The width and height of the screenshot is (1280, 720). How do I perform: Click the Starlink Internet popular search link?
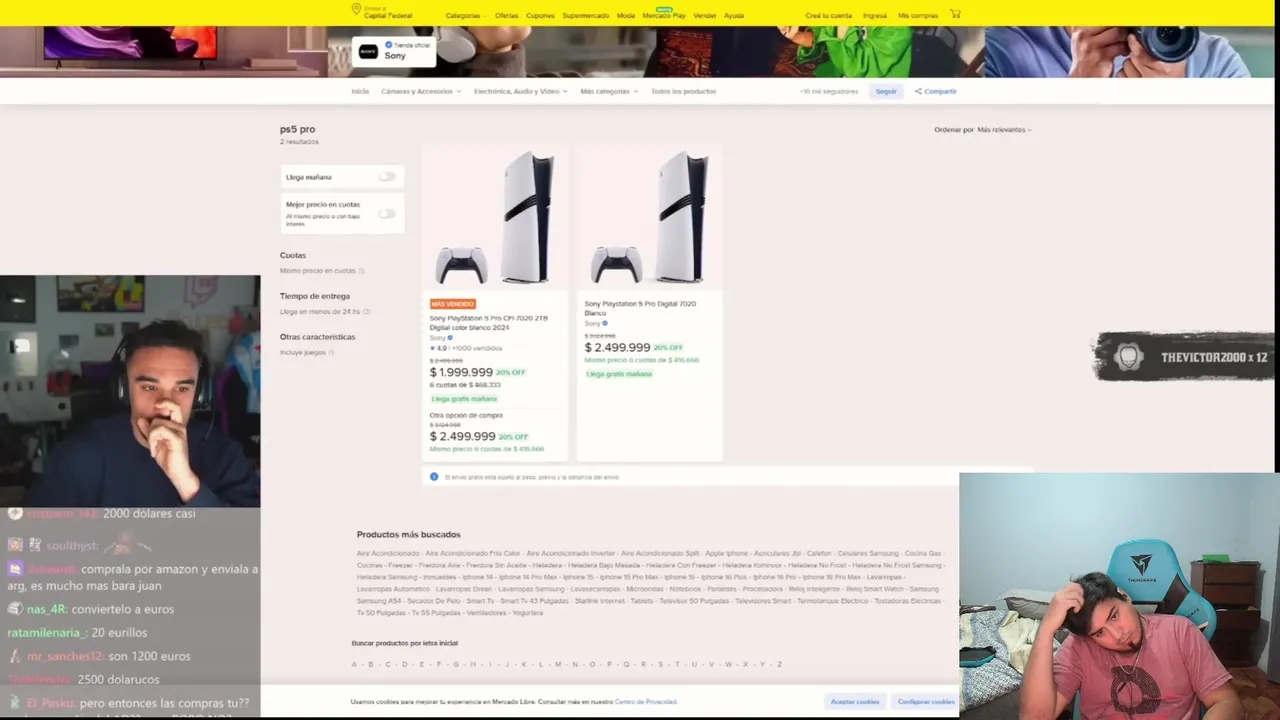click(599, 601)
